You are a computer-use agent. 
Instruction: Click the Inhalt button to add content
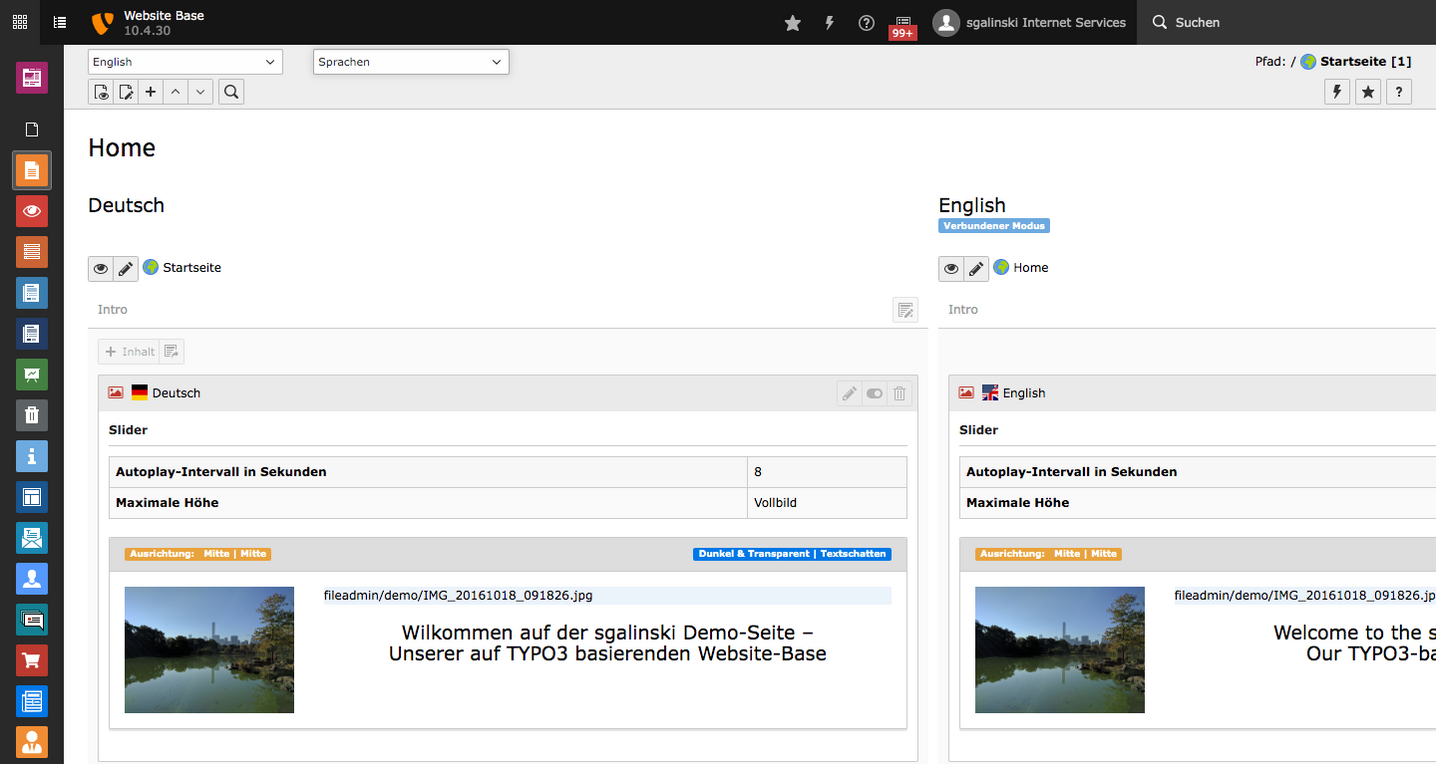128,351
